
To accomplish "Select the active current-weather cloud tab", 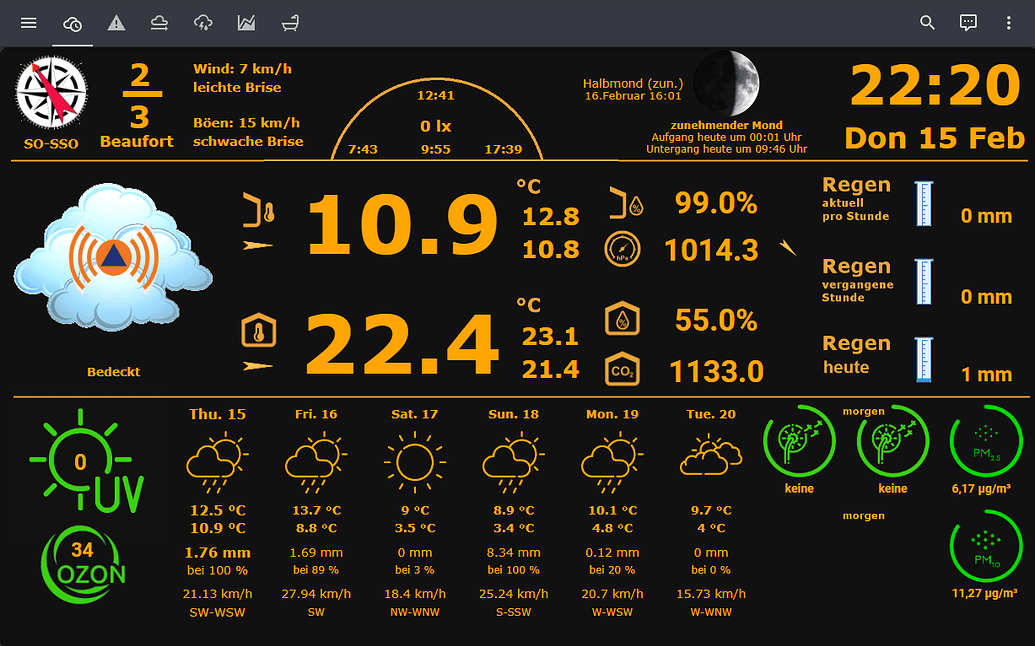I will click(71, 22).
